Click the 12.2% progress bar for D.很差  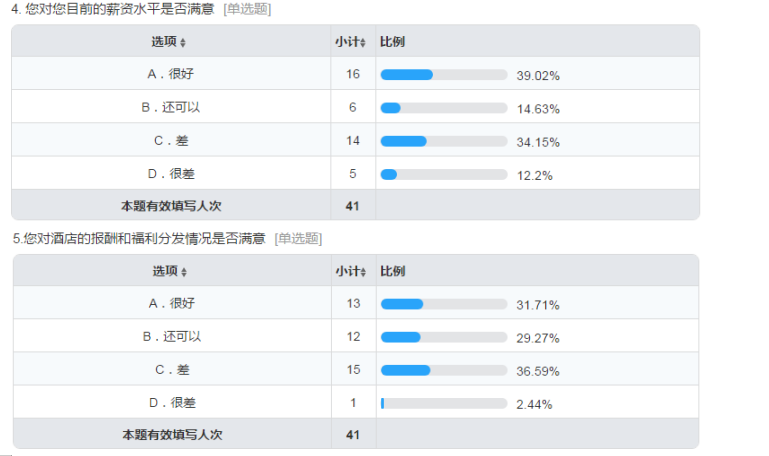pyautogui.click(x=444, y=175)
